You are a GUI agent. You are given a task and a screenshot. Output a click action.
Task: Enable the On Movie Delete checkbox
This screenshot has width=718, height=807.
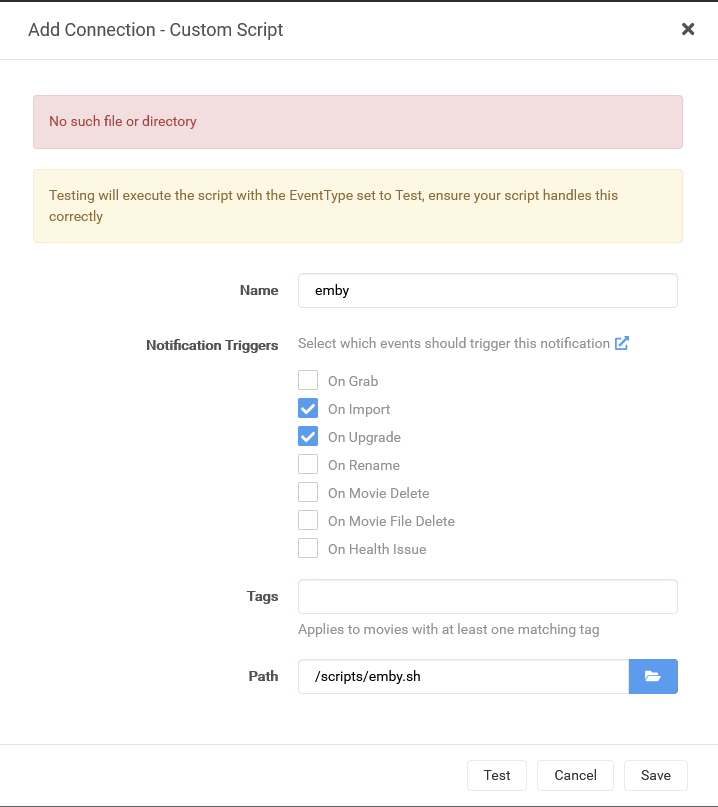pos(308,493)
